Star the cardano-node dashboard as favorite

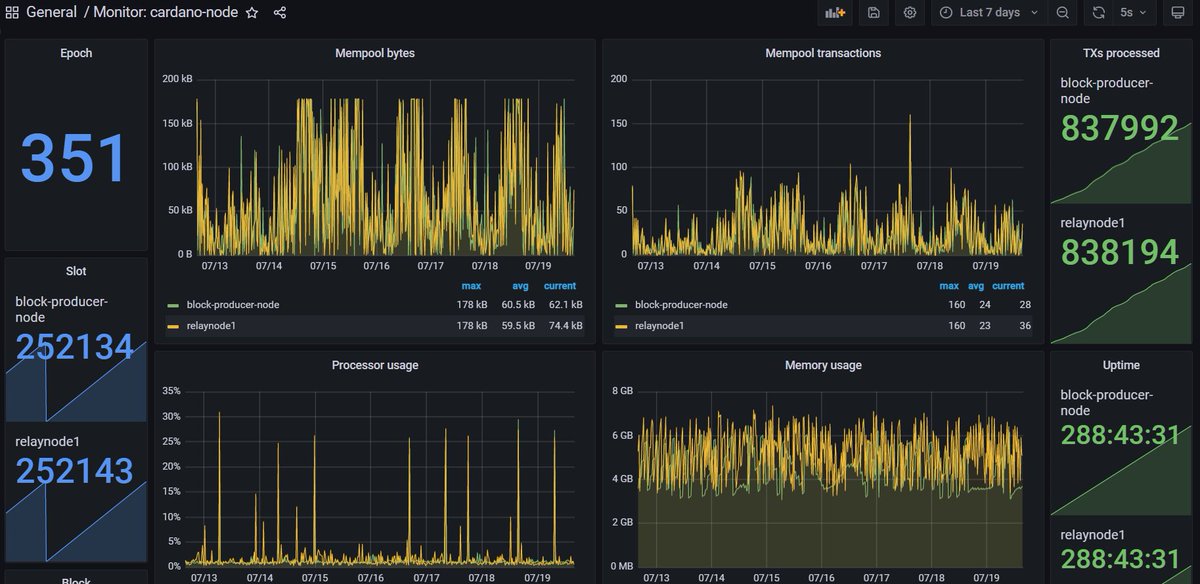(252, 13)
